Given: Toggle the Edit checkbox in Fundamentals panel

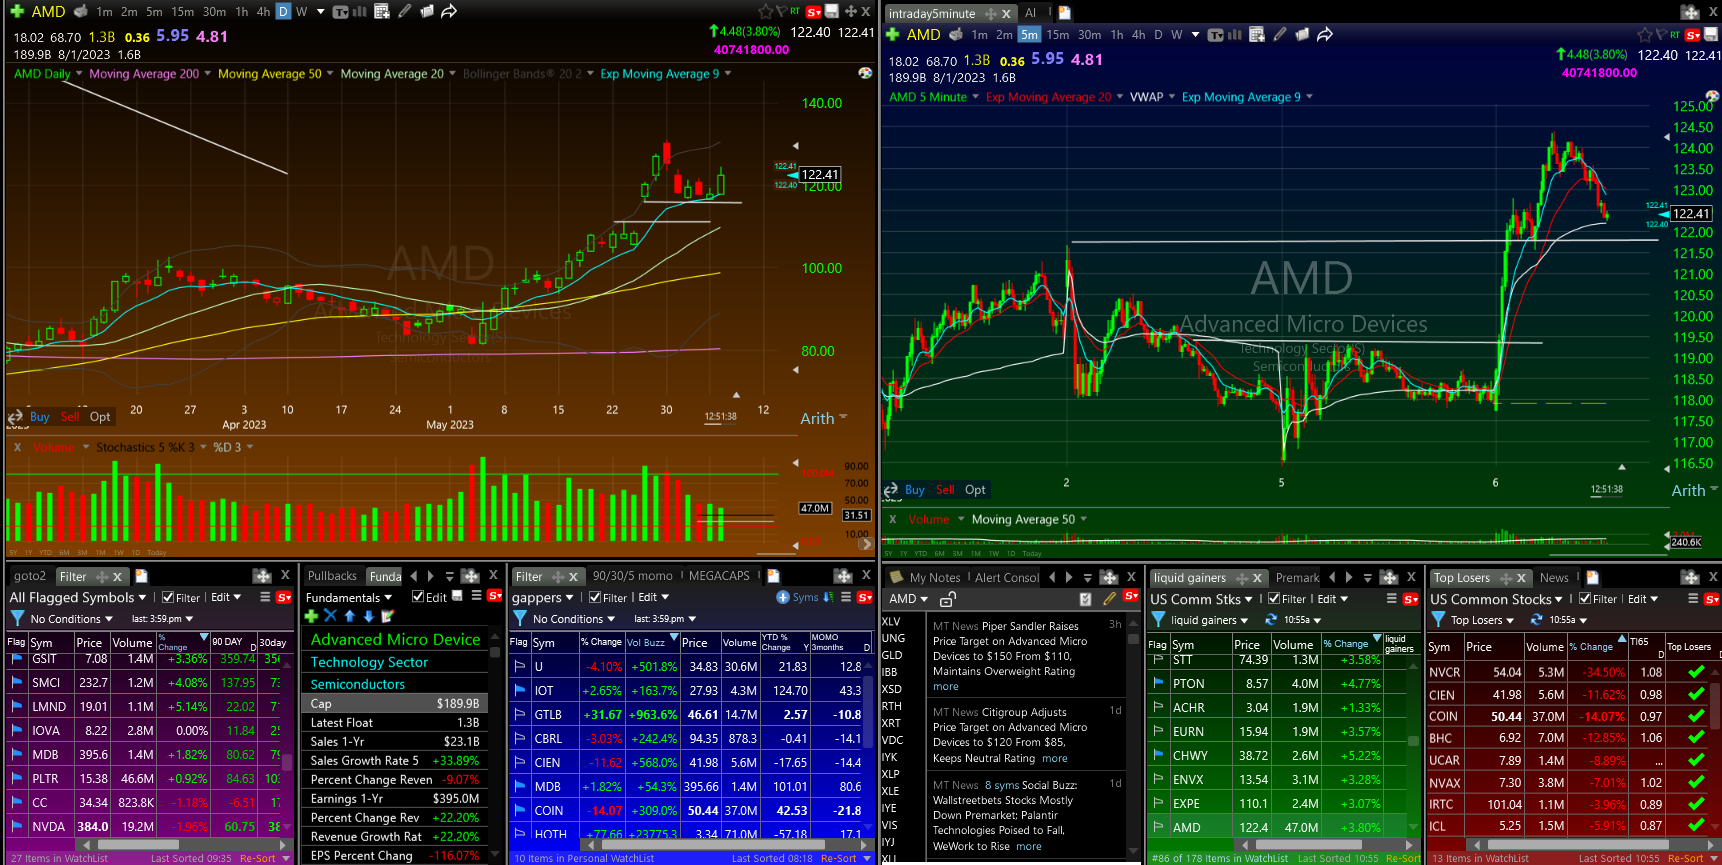Looking at the screenshot, I should click(418, 597).
